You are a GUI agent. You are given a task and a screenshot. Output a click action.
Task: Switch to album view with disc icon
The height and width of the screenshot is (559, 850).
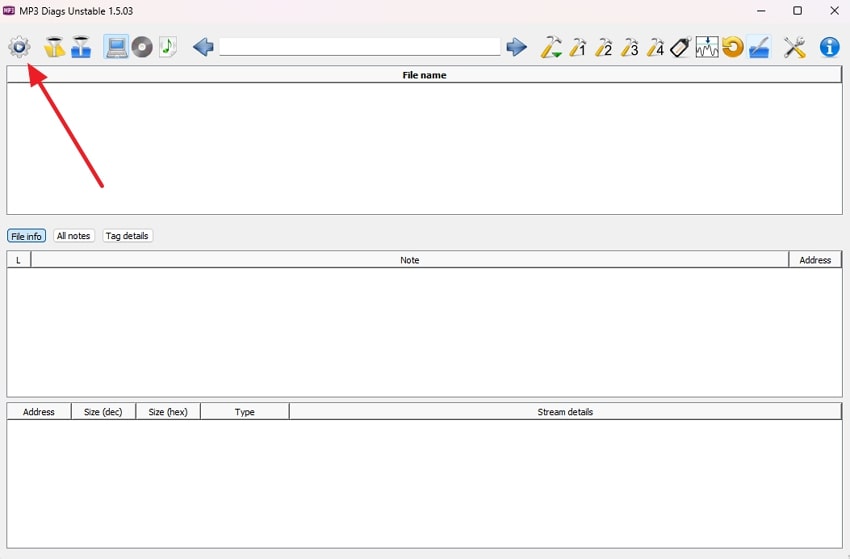click(143, 47)
